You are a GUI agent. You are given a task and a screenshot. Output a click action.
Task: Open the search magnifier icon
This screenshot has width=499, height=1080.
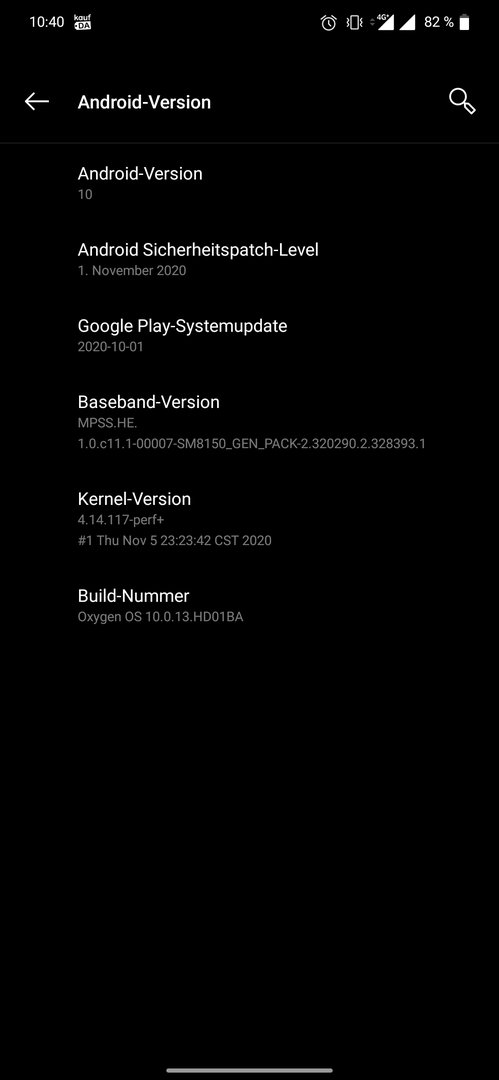(x=462, y=101)
